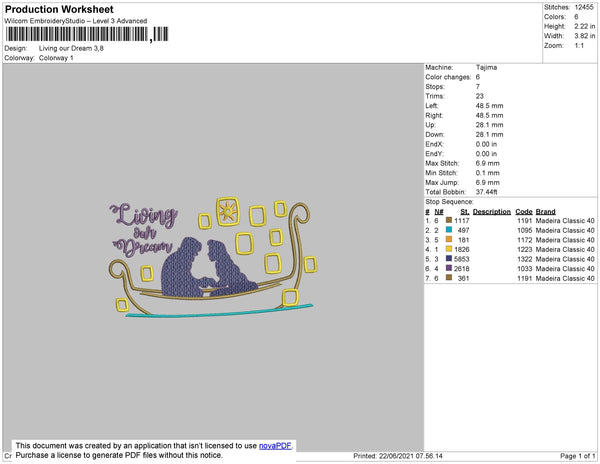The width and height of the screenshot is (600, 464).
Task: Click the yellow swatch for stop 4
Action: 449,249
